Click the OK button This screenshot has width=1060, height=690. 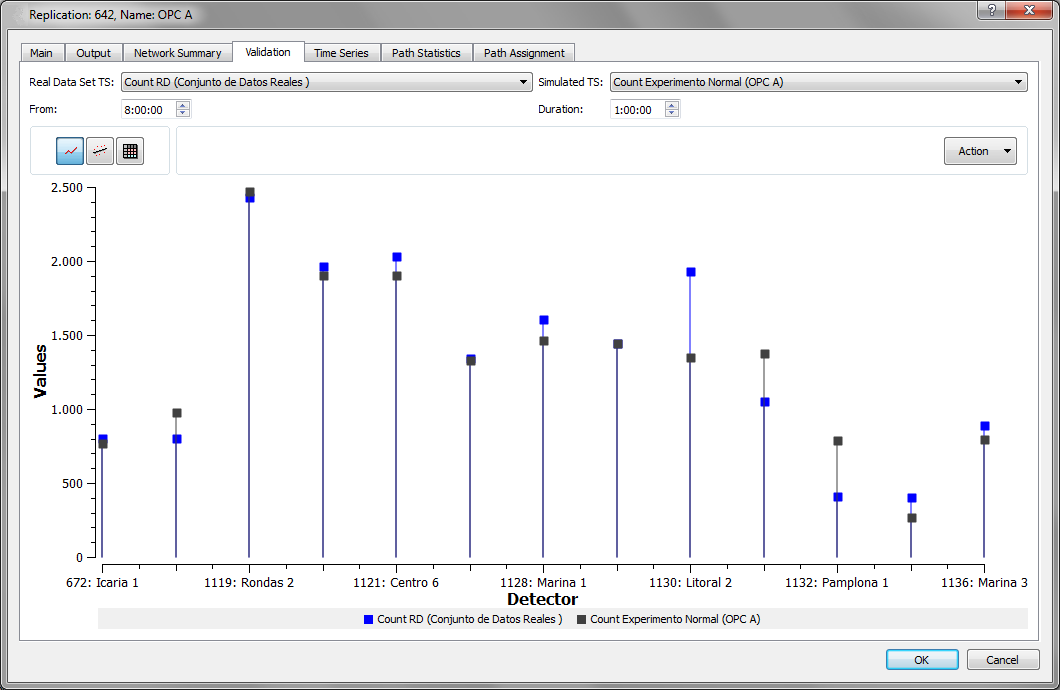[x=921, y=659]
